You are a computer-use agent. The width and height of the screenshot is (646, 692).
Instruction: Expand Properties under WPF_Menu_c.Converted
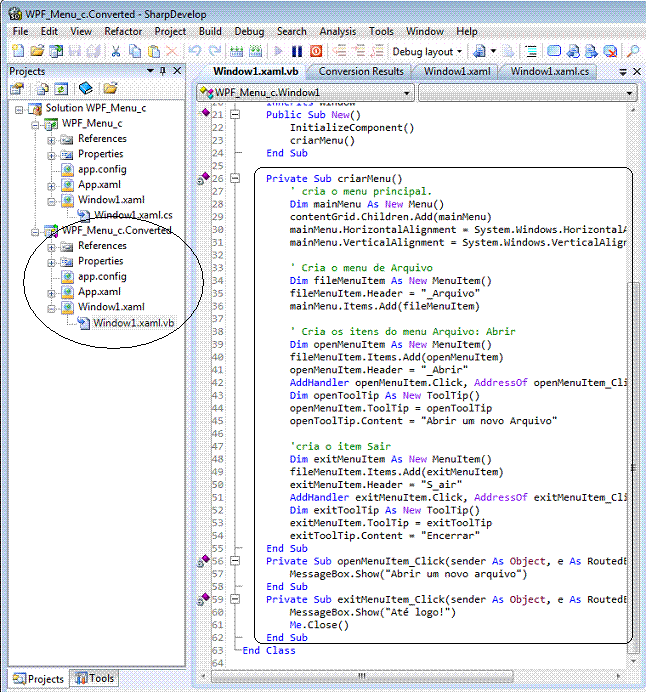tap(51, 262)
